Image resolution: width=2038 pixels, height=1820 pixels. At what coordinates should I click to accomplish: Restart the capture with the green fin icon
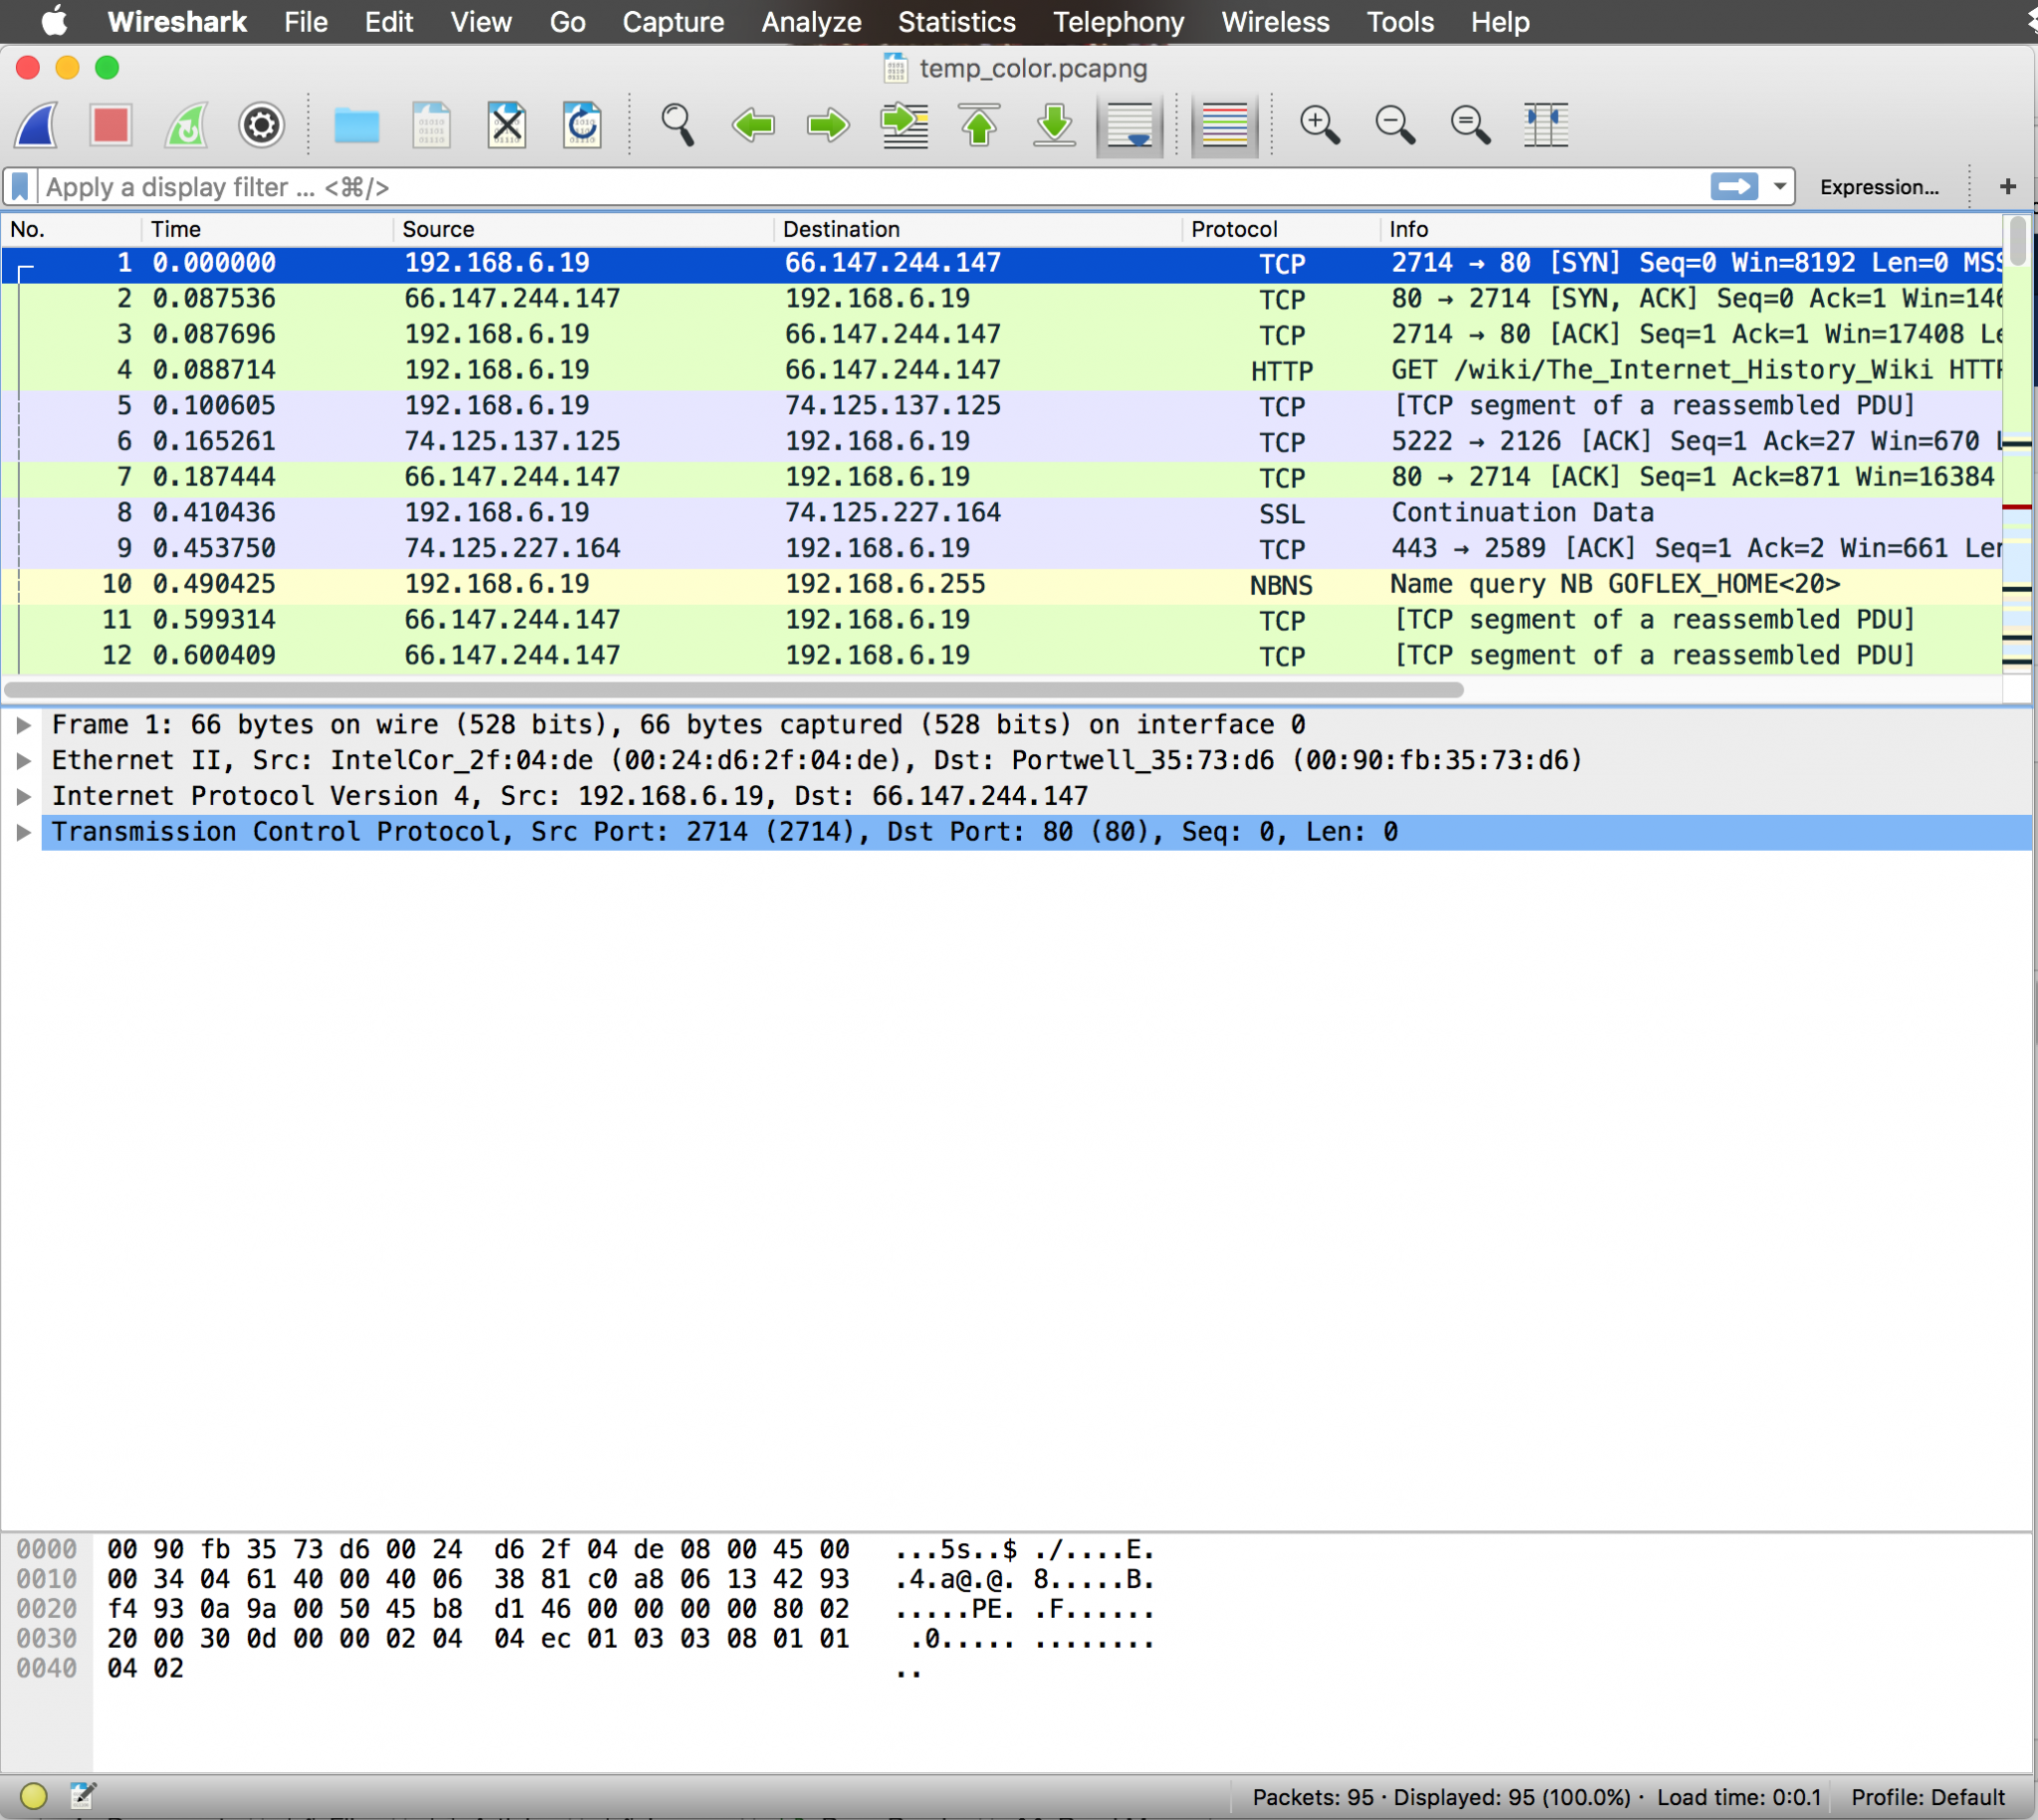tap(186, 125)
